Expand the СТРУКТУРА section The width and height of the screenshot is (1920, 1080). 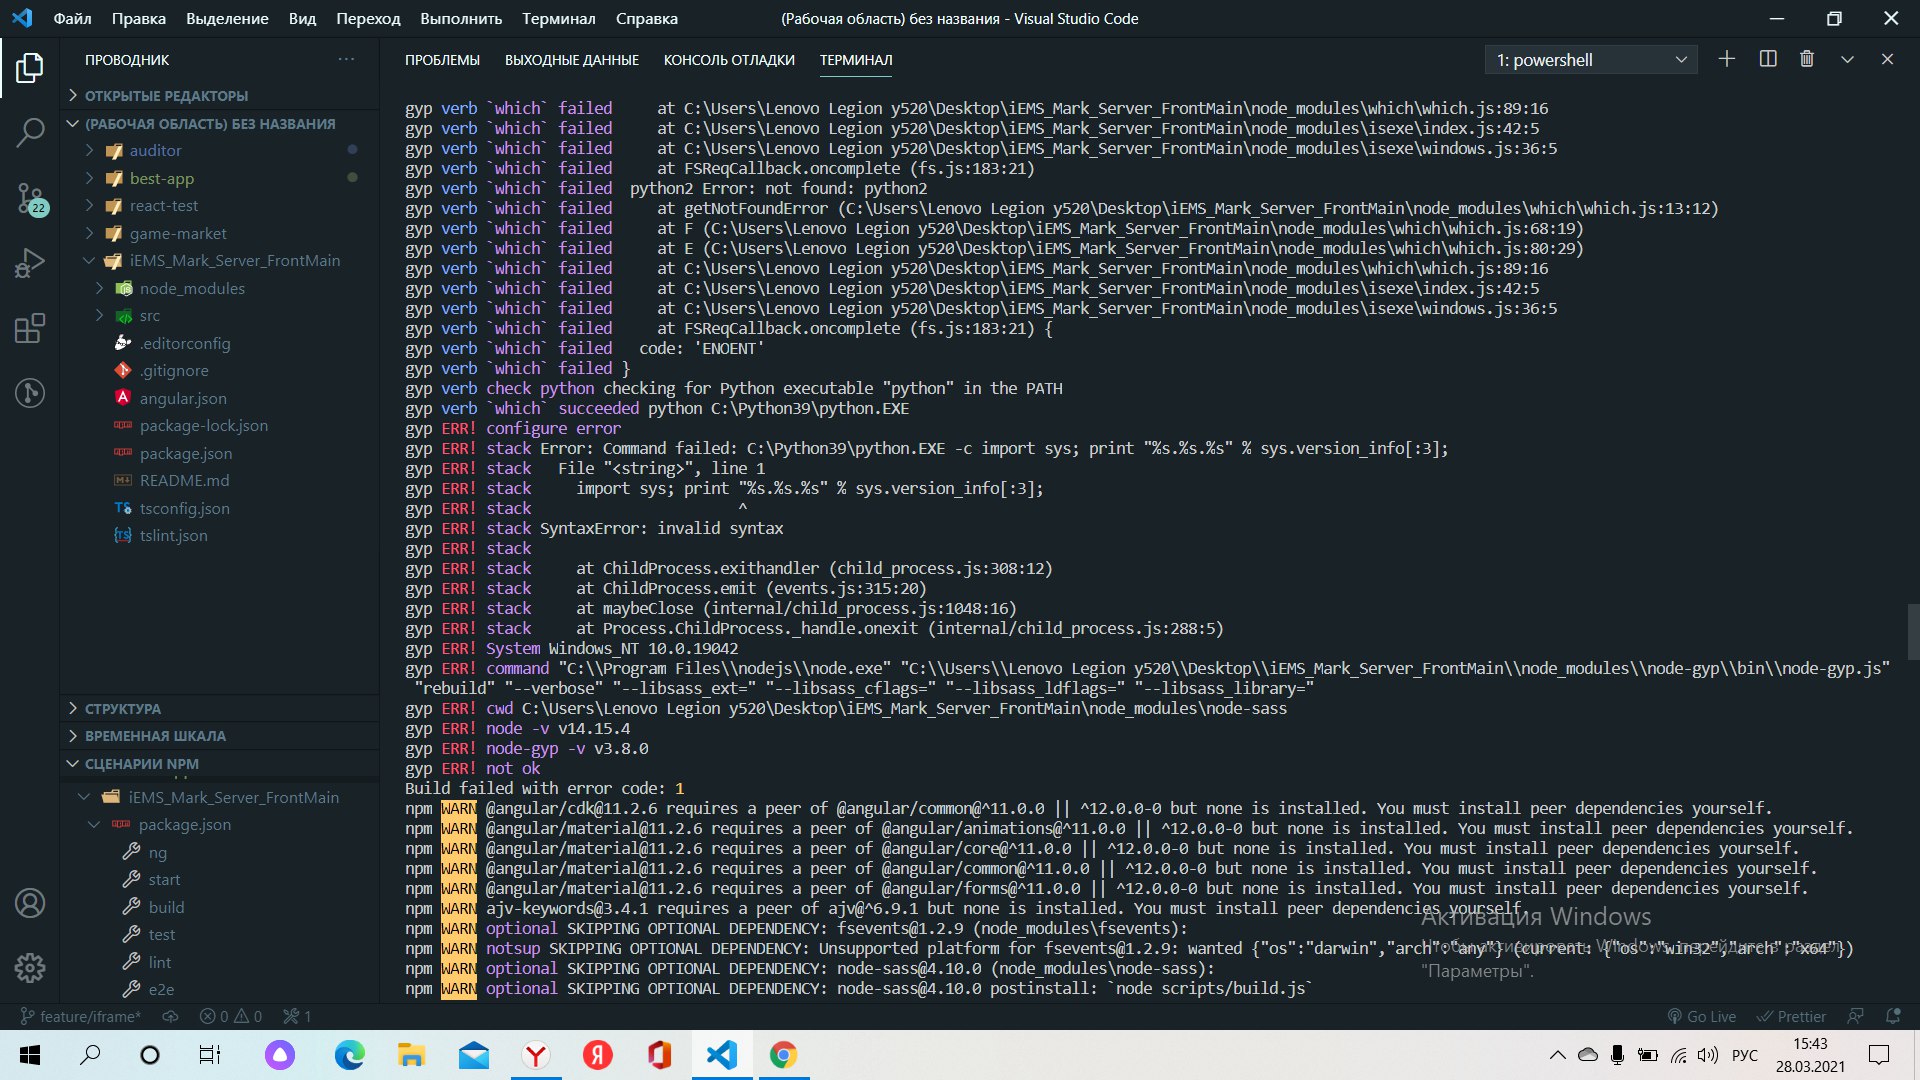pyautogui.click(x=122, y=708)
